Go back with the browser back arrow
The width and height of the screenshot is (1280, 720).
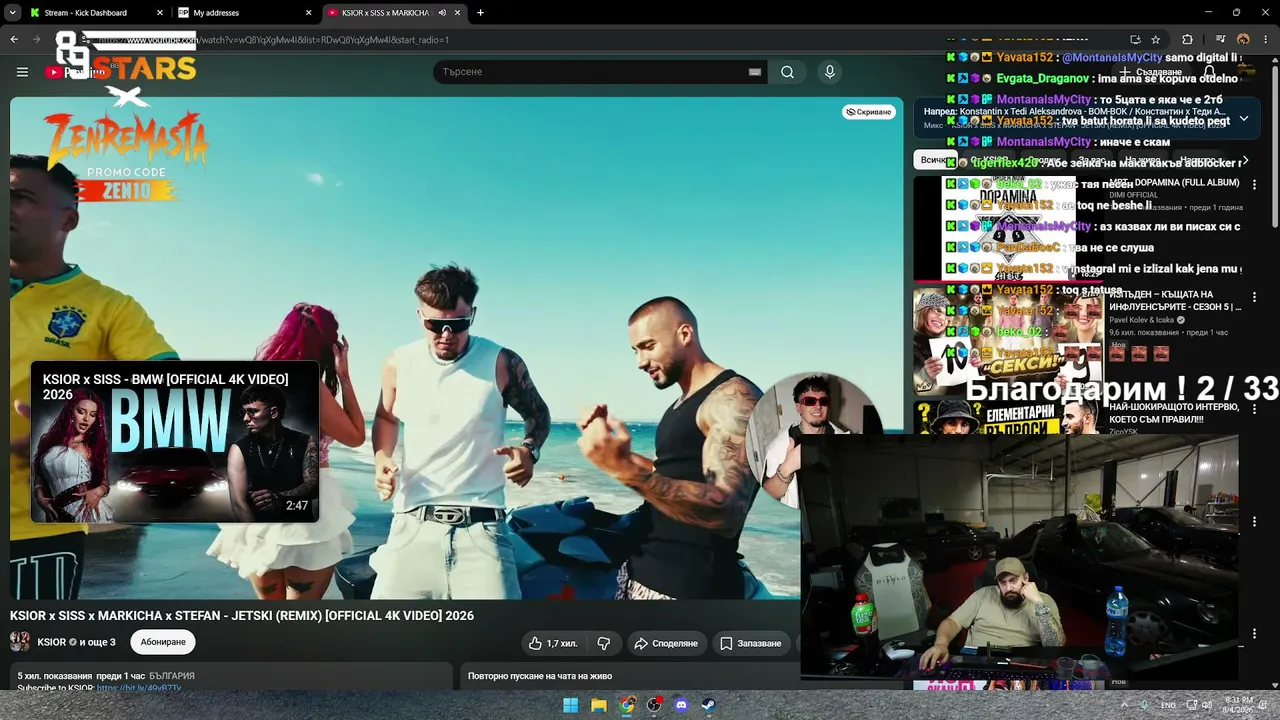(14, 40)
